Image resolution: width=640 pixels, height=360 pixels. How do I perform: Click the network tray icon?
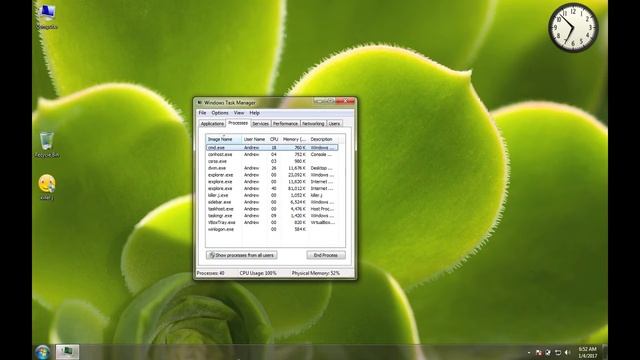click(x=558, y=353)
